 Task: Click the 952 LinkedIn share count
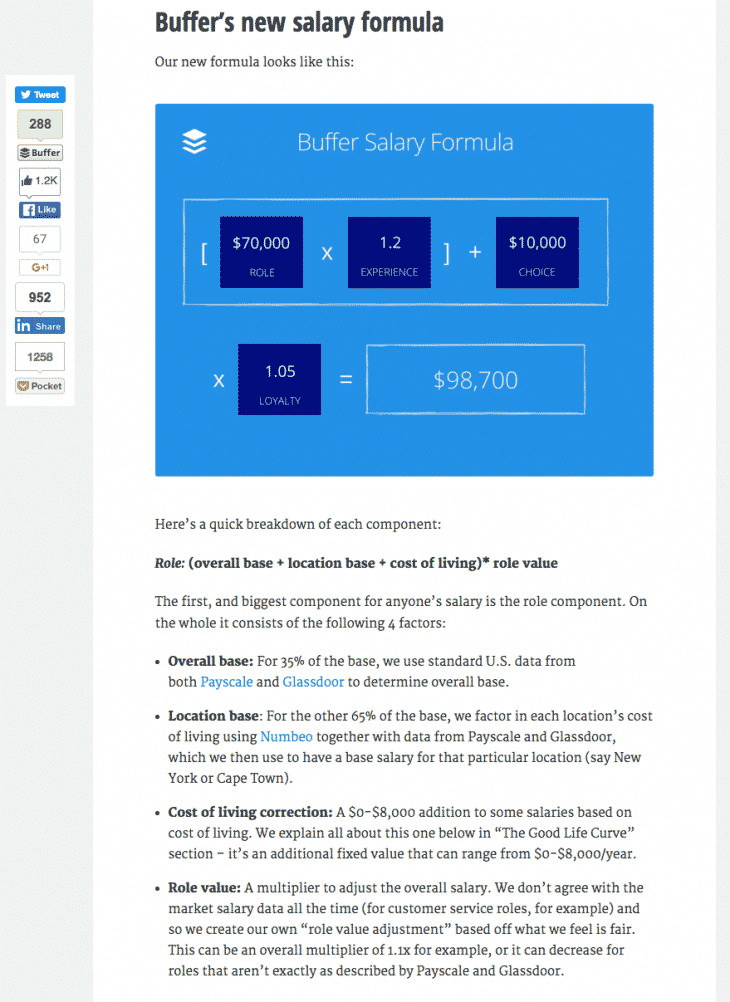[x=40, y=297]
